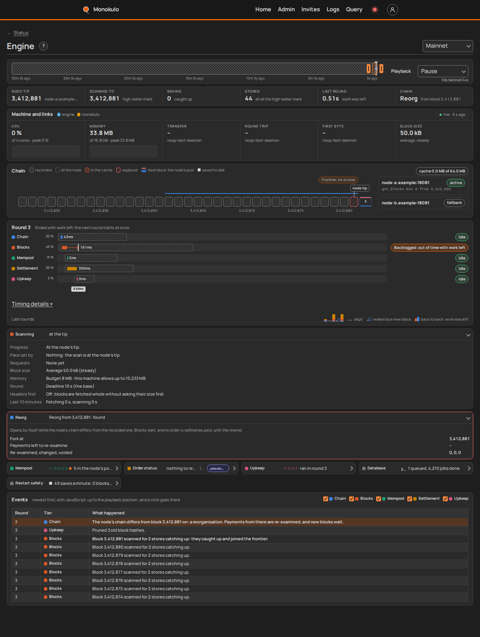Click the red status indicator in navbar
Viewport: 480px width, 637px height.
[375, 9]
